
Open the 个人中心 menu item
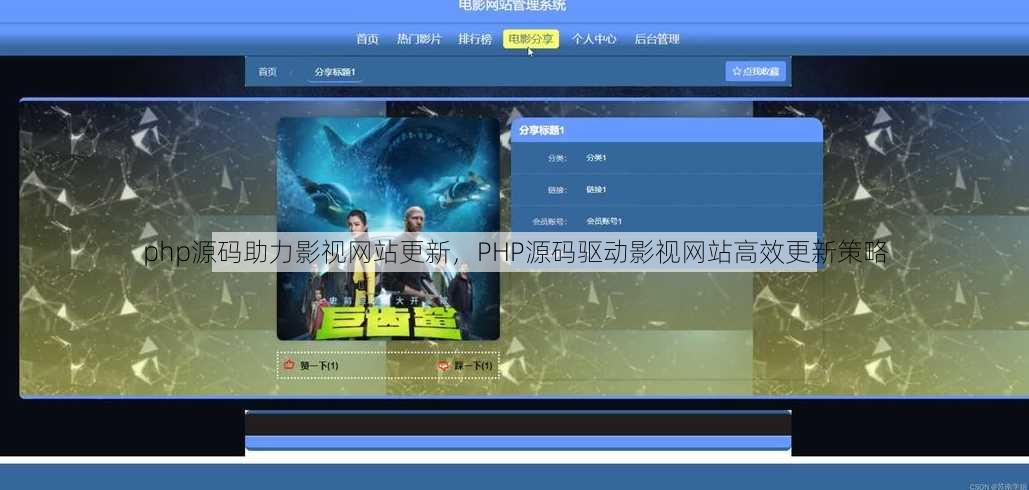pyautogui.click(x=594, y=39)
